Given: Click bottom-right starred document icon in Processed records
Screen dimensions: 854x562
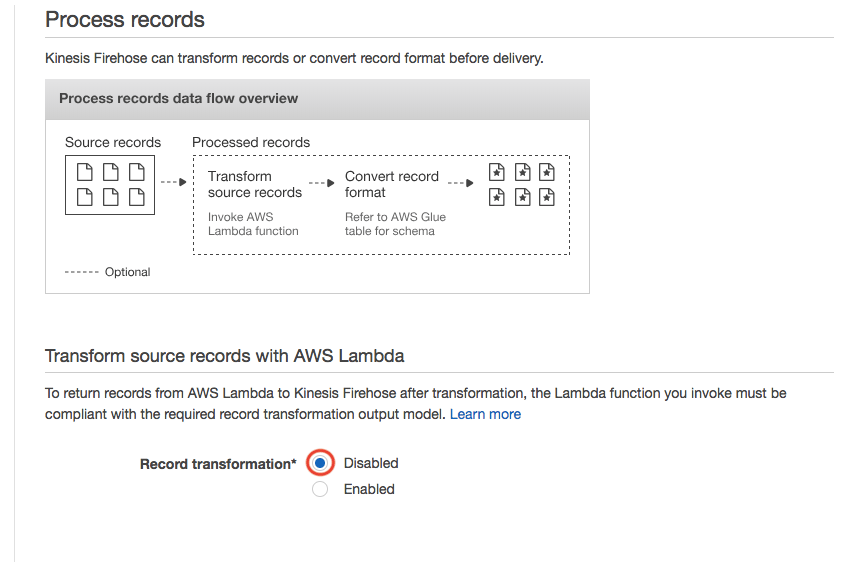Looking at the screenshot, I should click(547, 197).
